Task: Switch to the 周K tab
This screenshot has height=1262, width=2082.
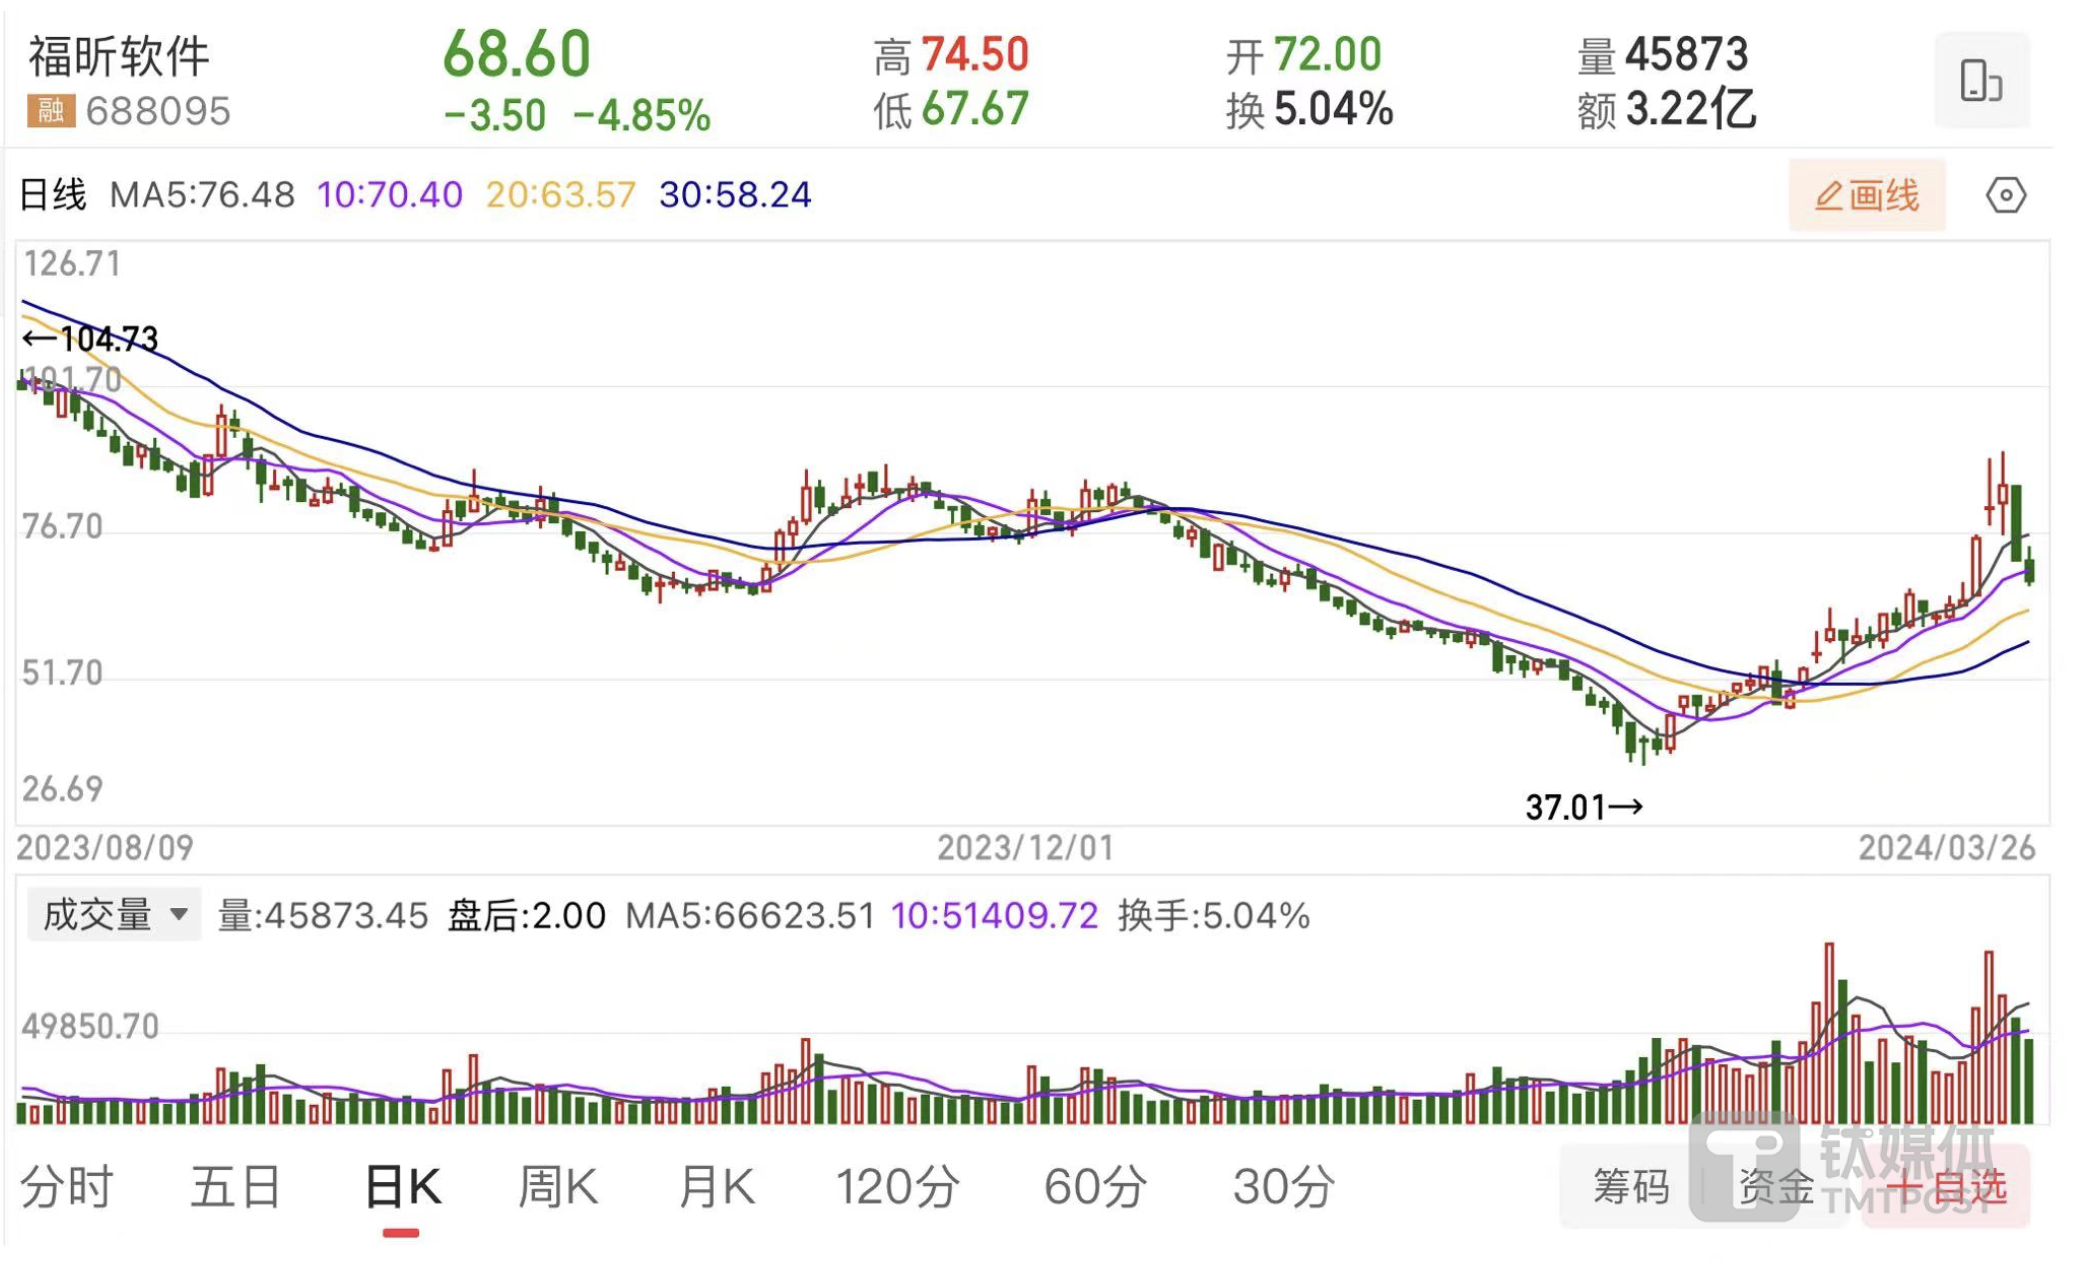Action: (557, 1187)
